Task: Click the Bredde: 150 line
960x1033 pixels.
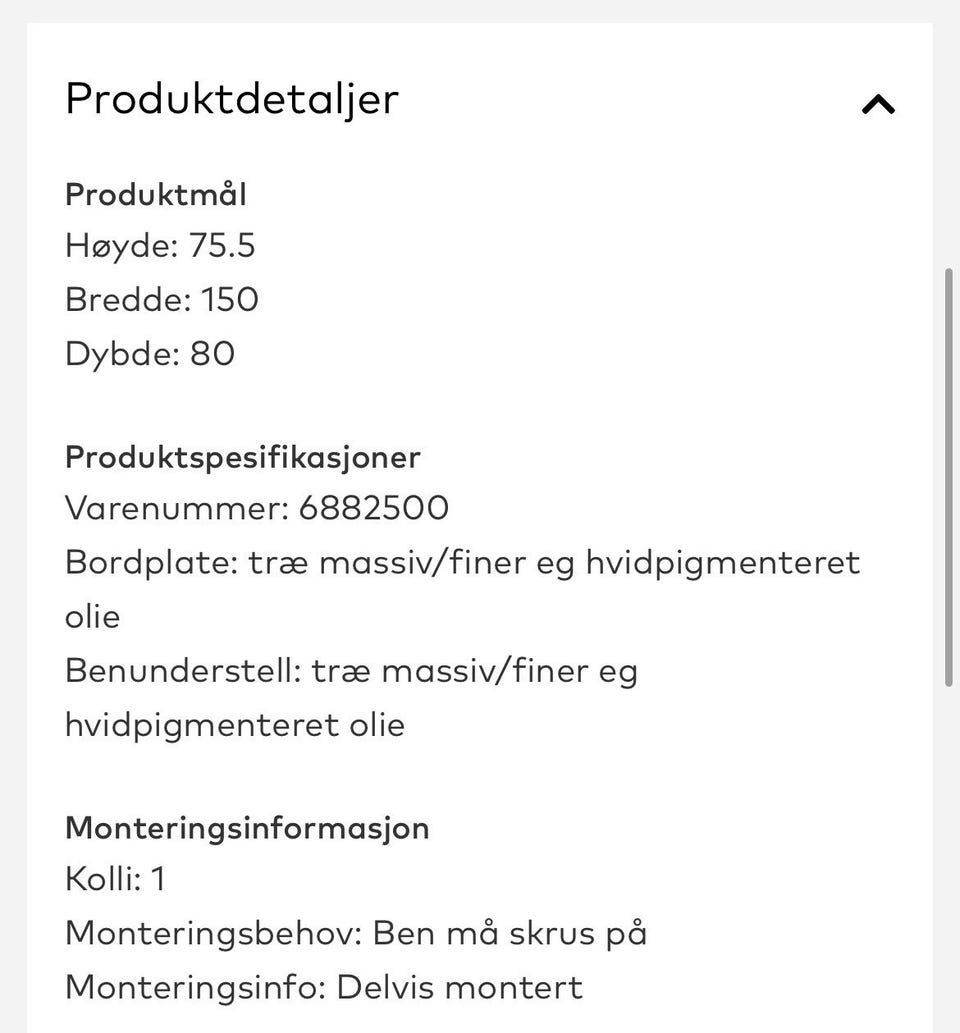Action: coord(162,300)
